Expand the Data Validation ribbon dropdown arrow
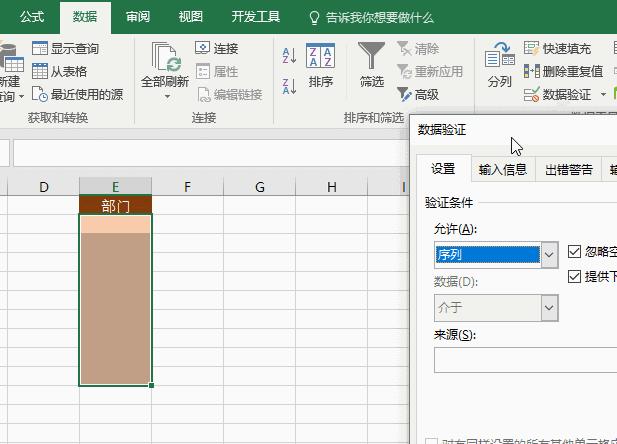The height and width of the screenshot is (444, 617). 603,94
